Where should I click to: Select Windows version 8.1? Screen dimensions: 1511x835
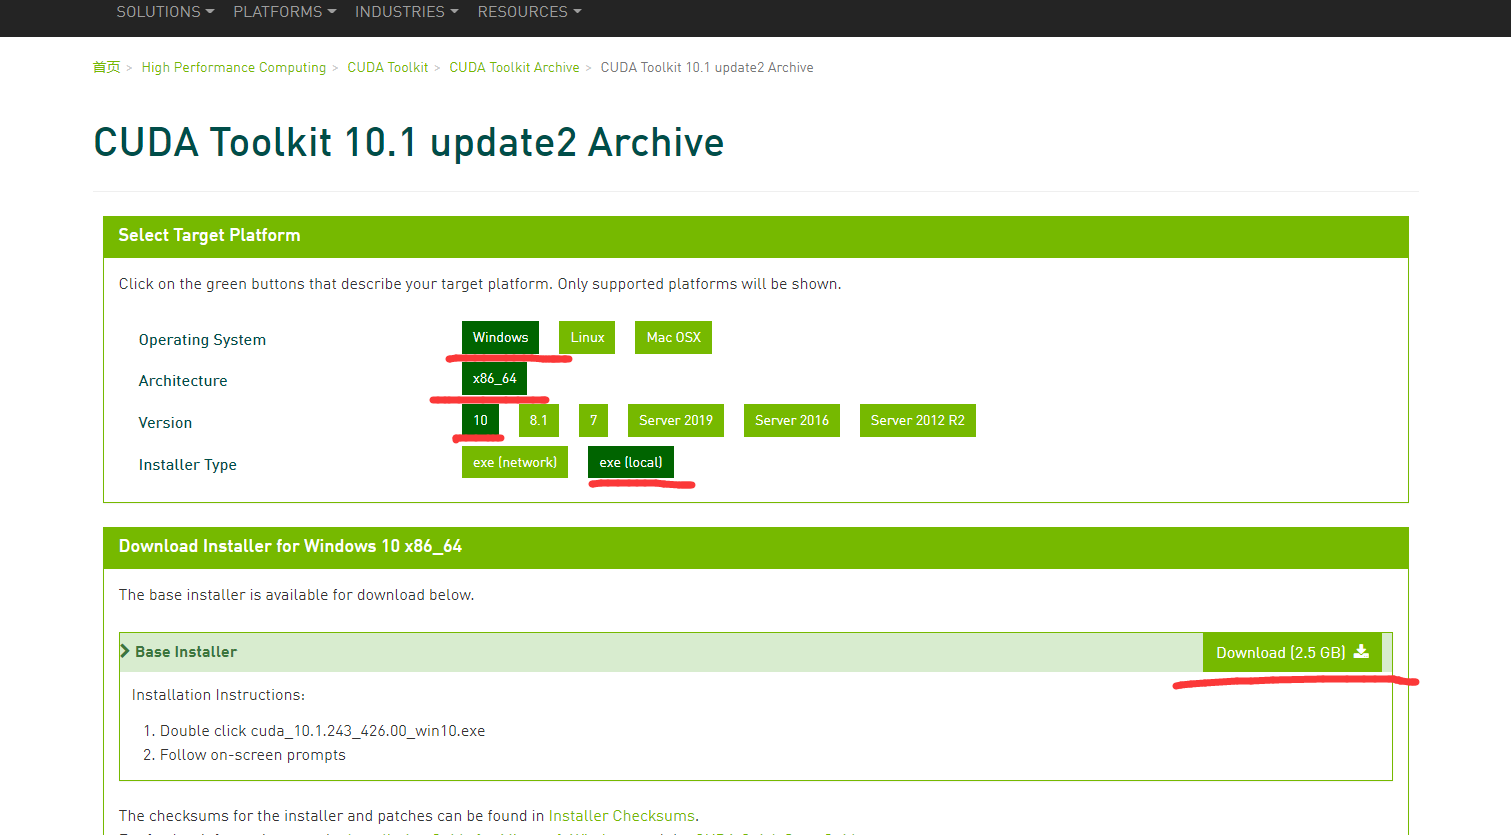(x=538, y=420)
